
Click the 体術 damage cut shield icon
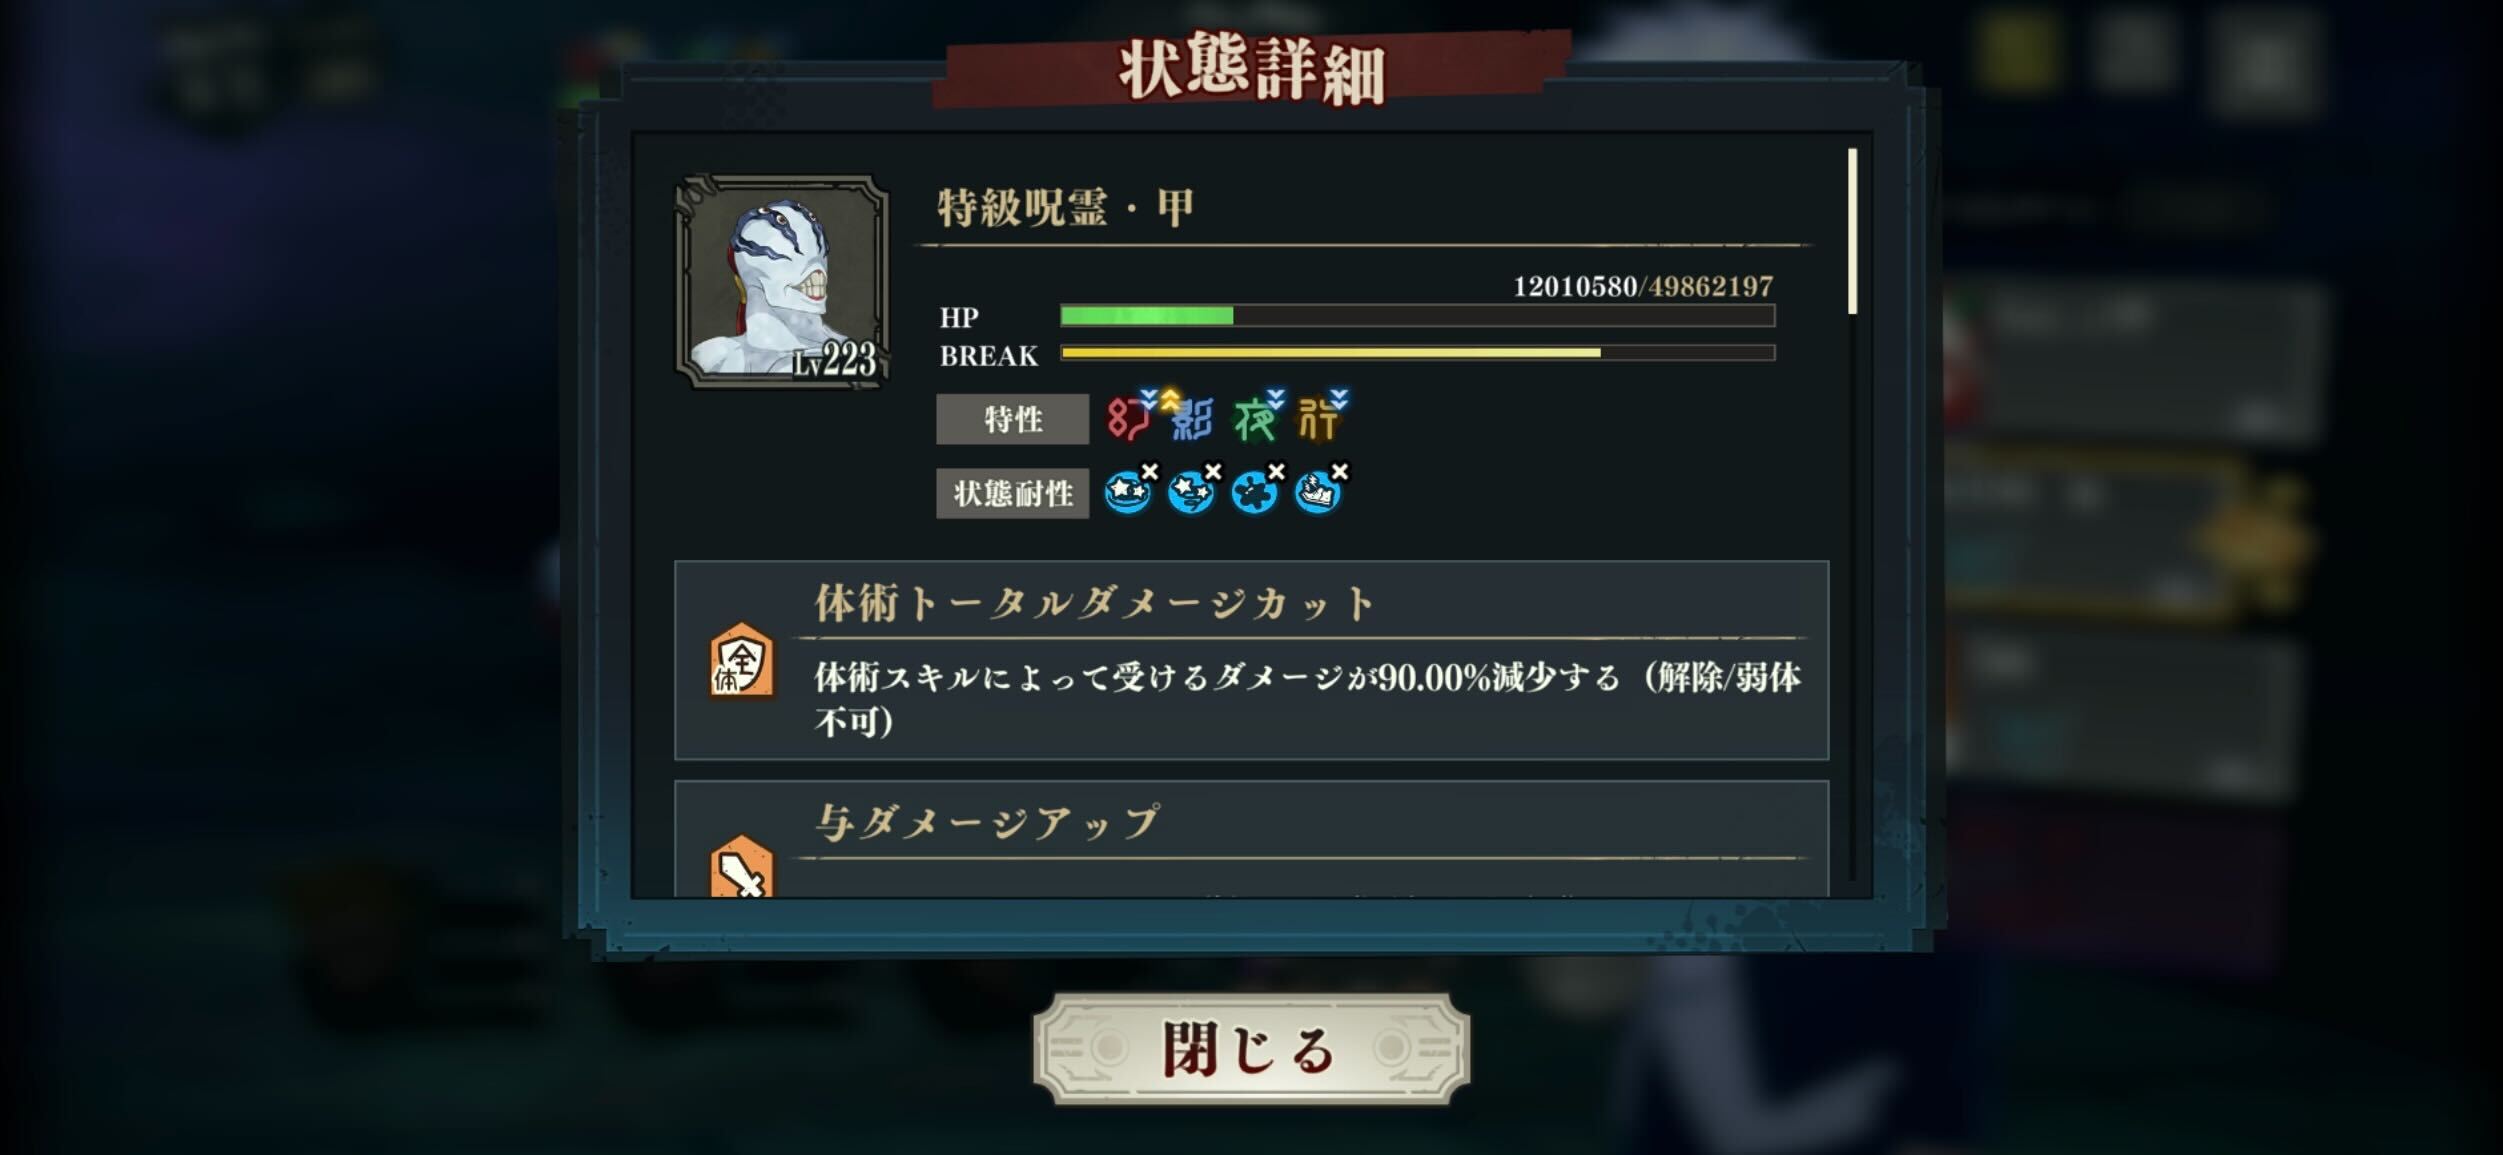pyautogui.click(x=742, y=662)
